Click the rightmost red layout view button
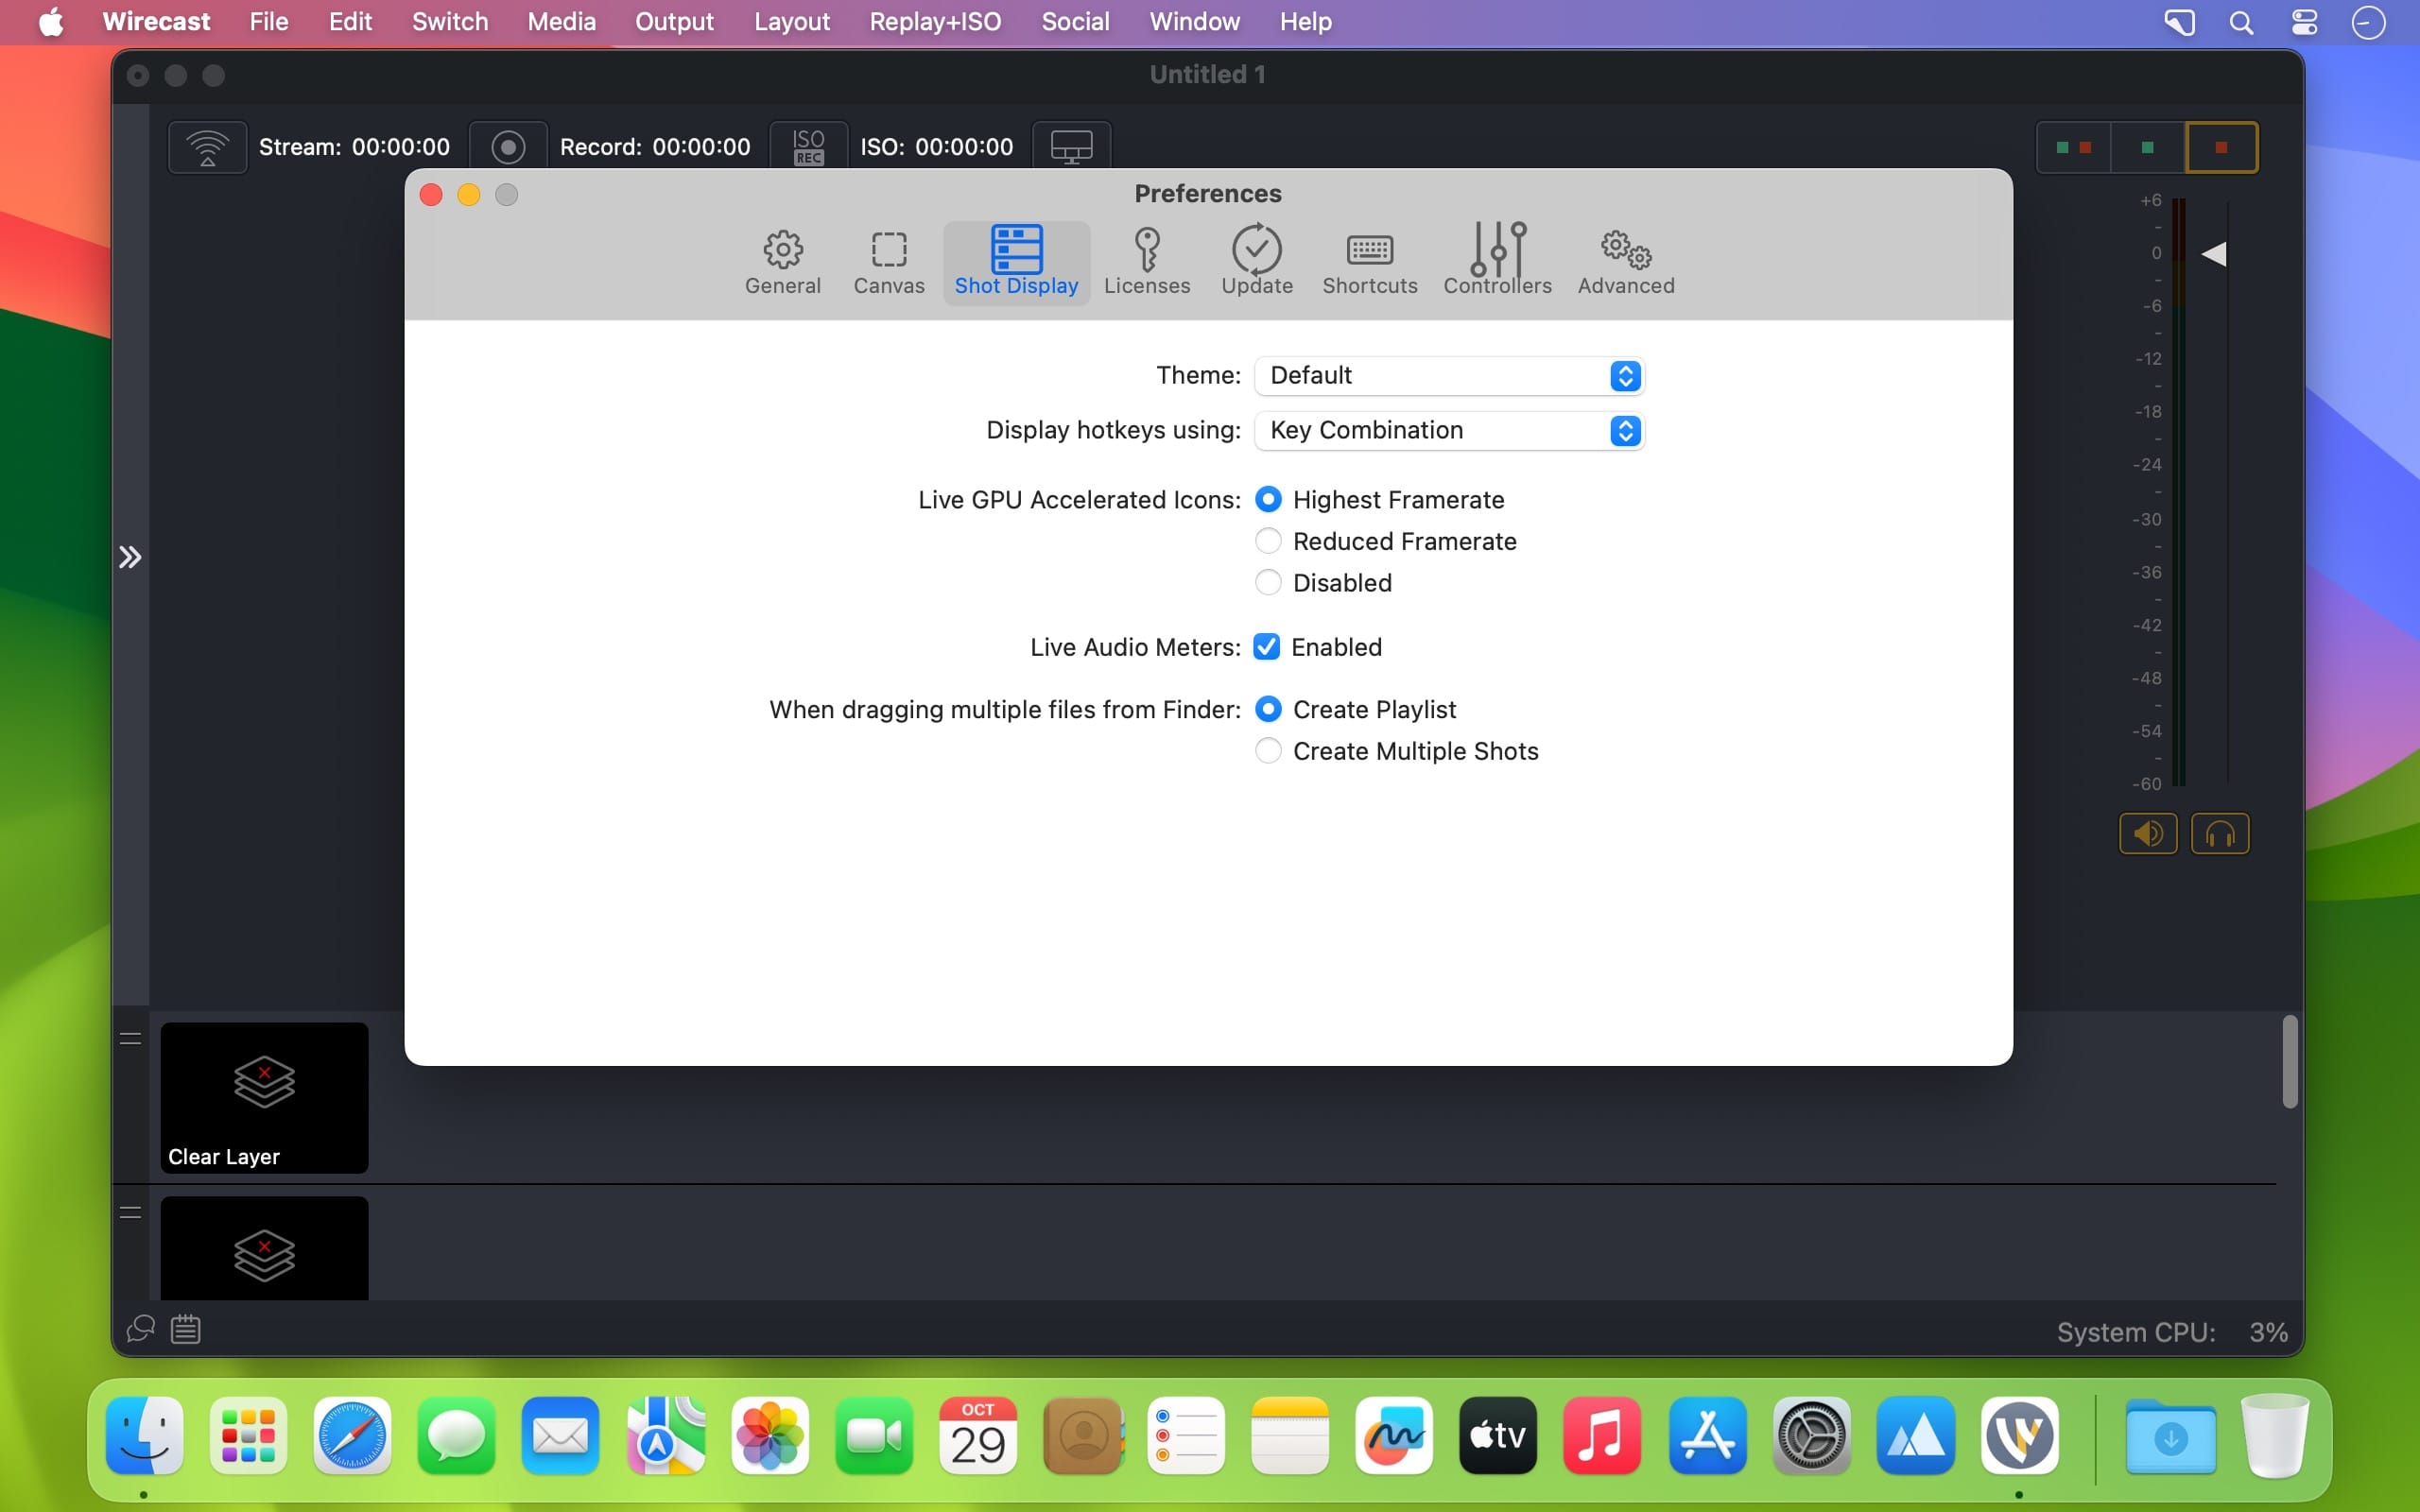The height and width of the screenshot is (1512, 2420). 2220,148
